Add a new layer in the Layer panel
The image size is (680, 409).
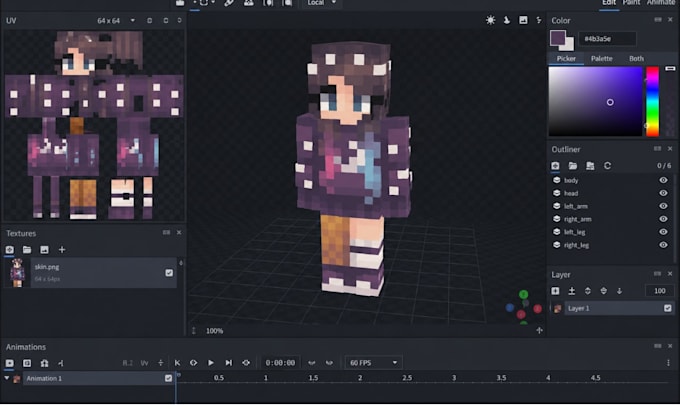(x=555, y=291)
